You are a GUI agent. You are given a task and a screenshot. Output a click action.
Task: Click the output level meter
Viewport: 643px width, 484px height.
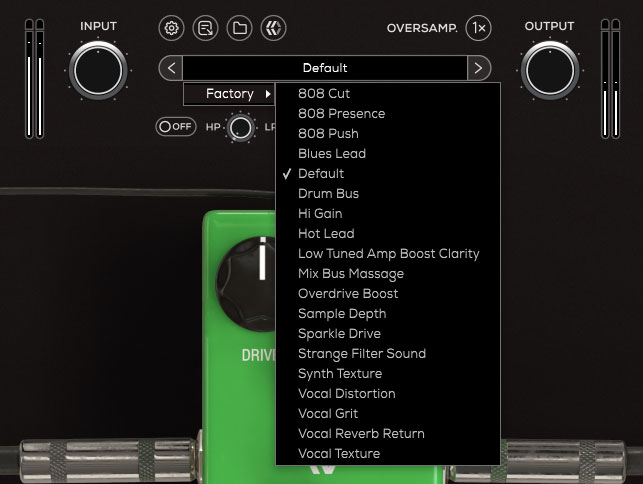click(610, 79)
